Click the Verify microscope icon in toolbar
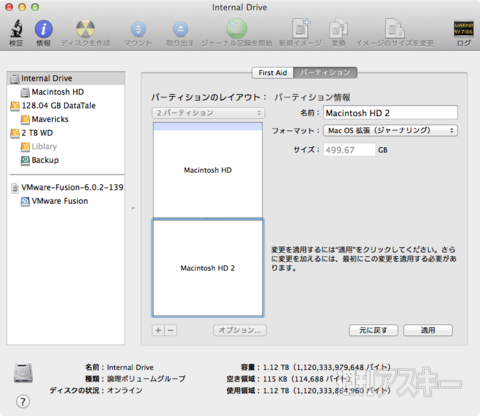The width and height of the screenshot is (480, 416). [16, 29]
